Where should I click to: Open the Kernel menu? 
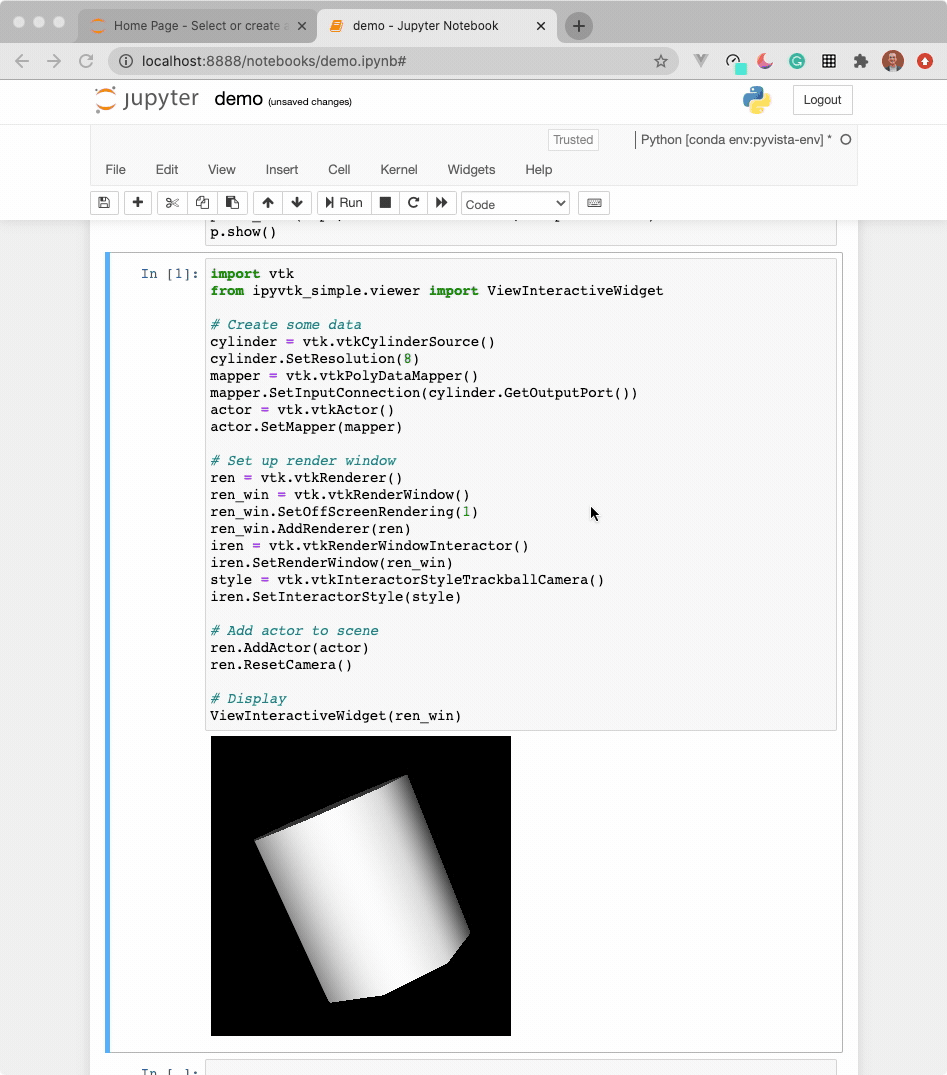click(398, 169)
